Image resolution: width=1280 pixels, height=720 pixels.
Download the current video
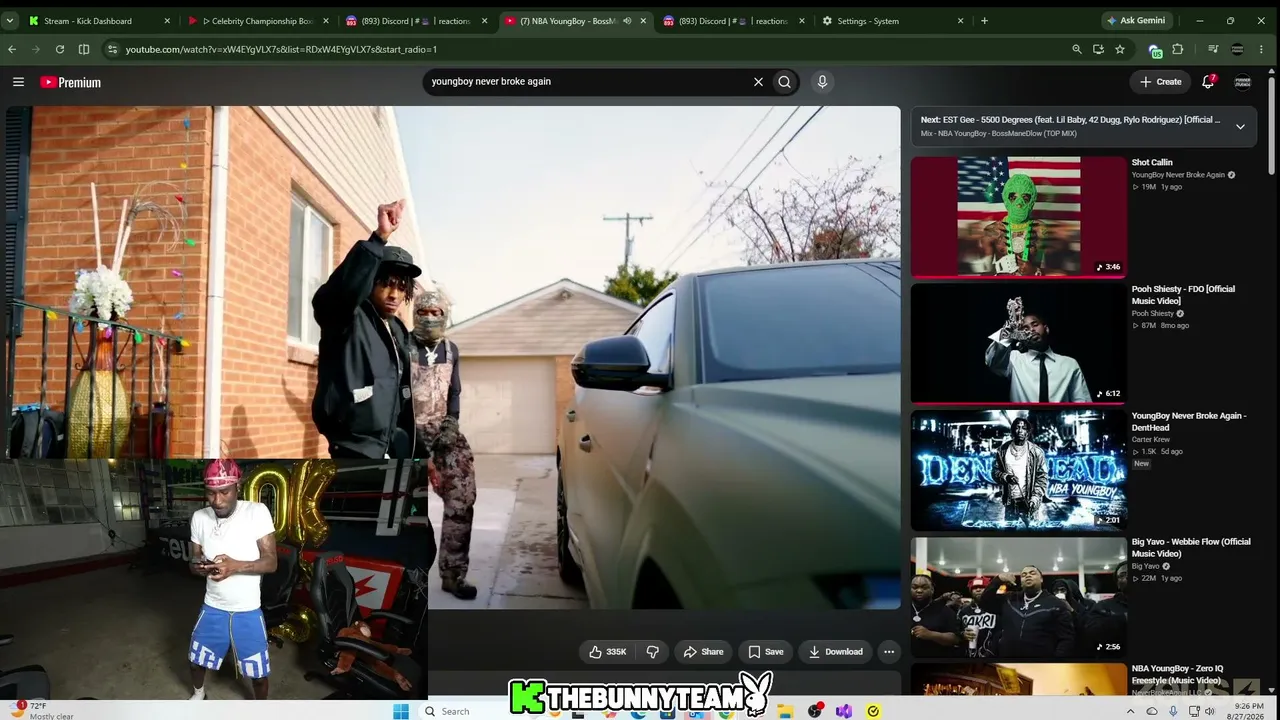[836, 652]
